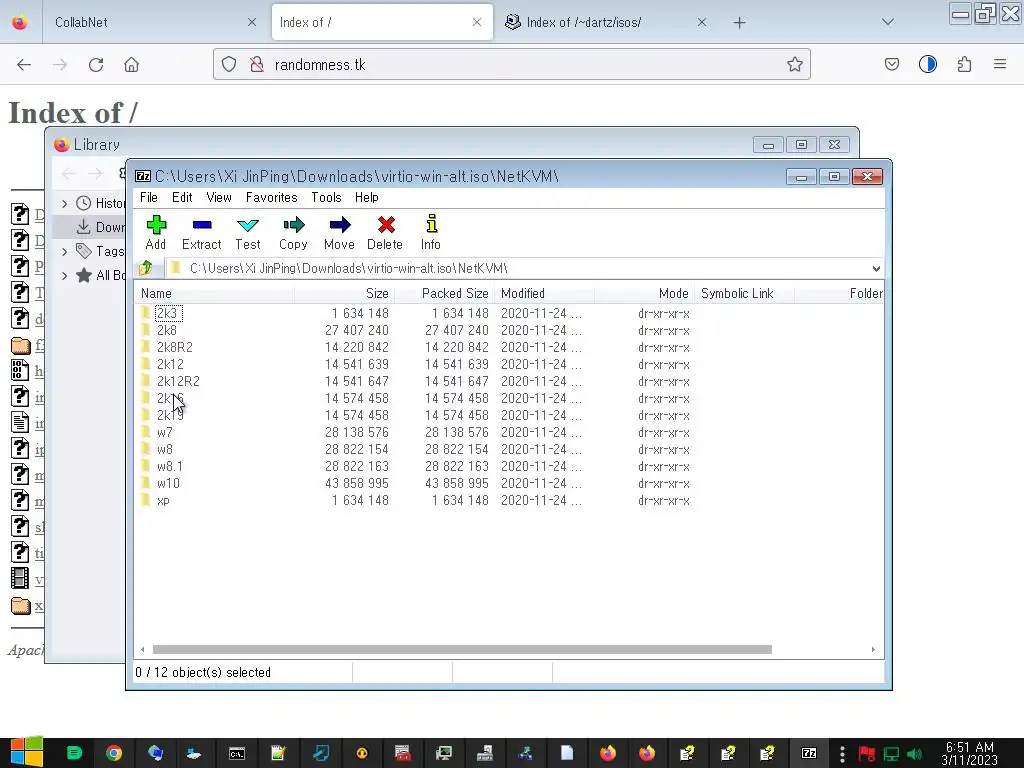Click the Symbolic Link column header
Image resolution: width=1024 pixels, height=768 pixels.
[x=744, y=293]
